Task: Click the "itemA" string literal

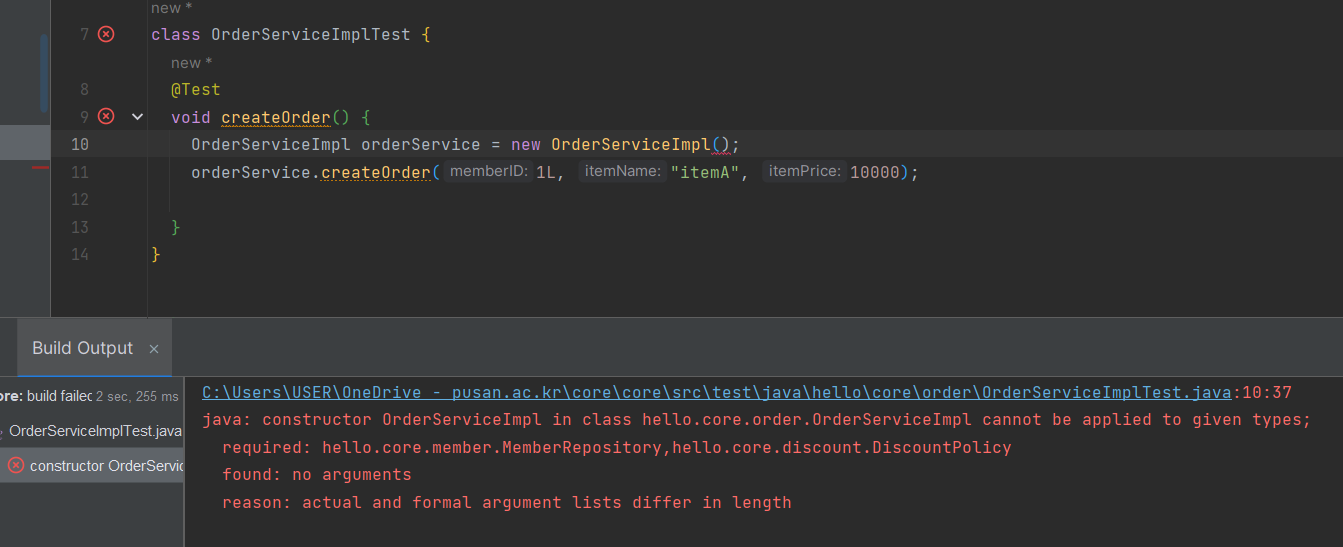Action: click(705, 172)
